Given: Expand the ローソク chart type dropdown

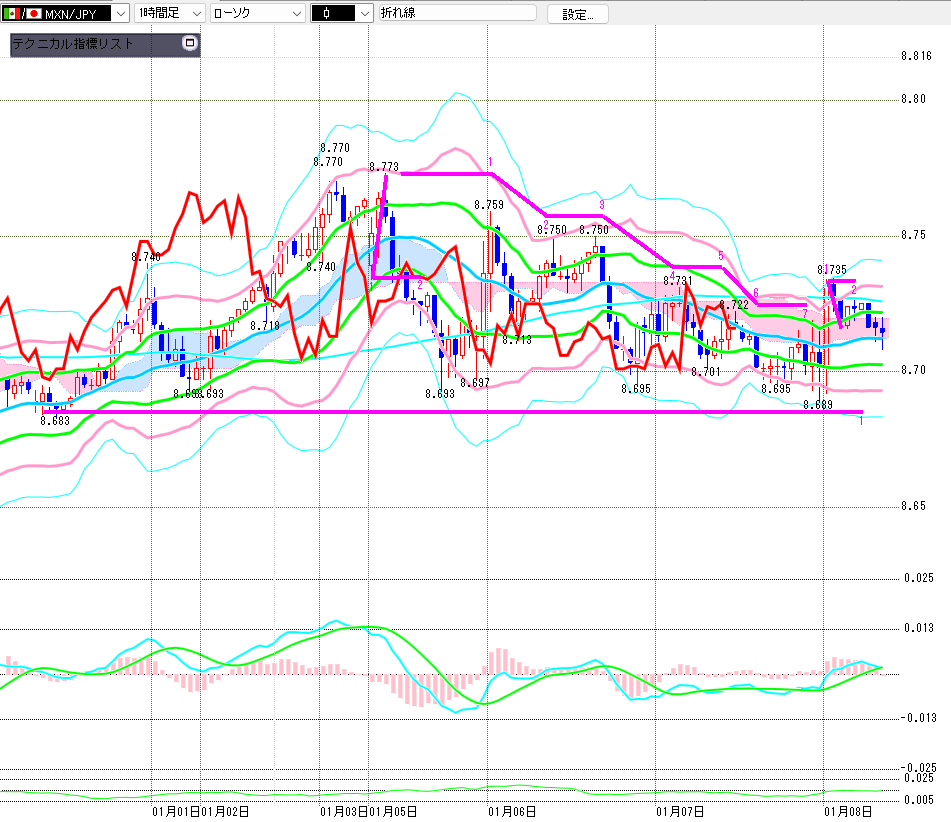Looking at the screenshot, I should (296, 14).
